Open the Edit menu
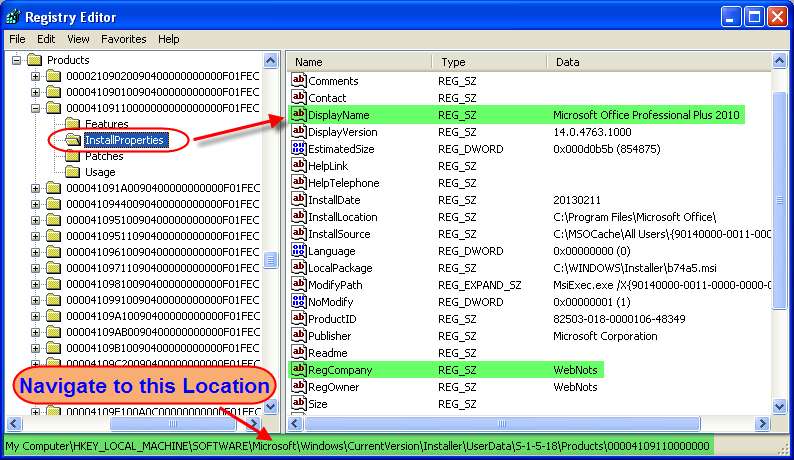Viewport: 794px width, 460px height. (46, 39)
